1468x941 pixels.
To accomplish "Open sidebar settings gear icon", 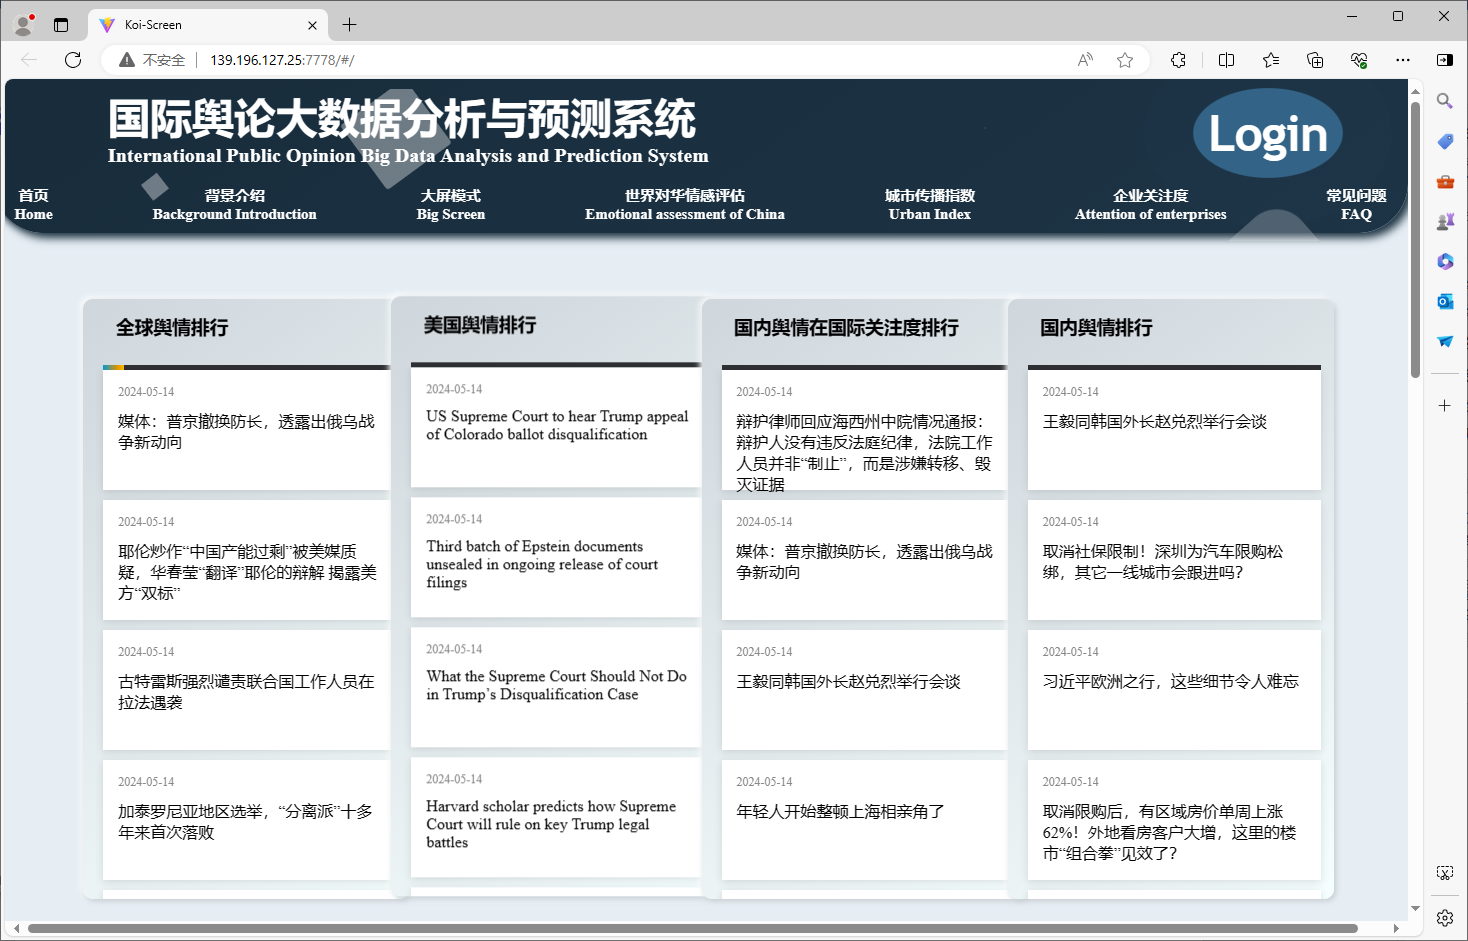I will 1445,917.
